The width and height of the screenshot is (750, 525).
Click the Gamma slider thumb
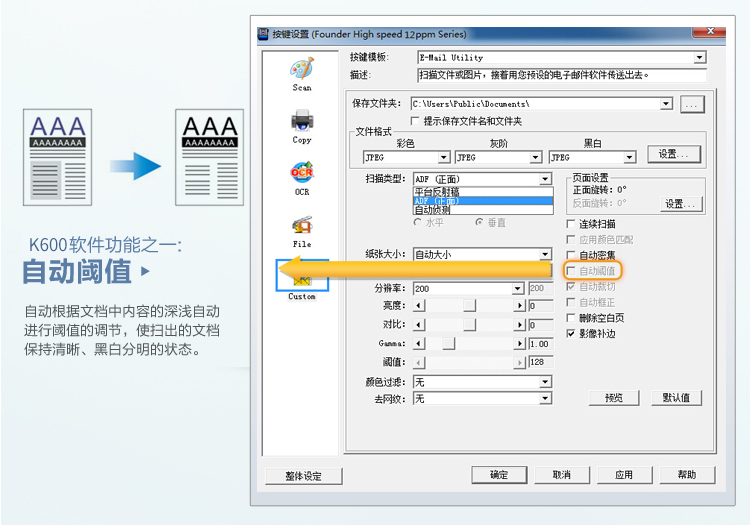click(x=449, y=344)
